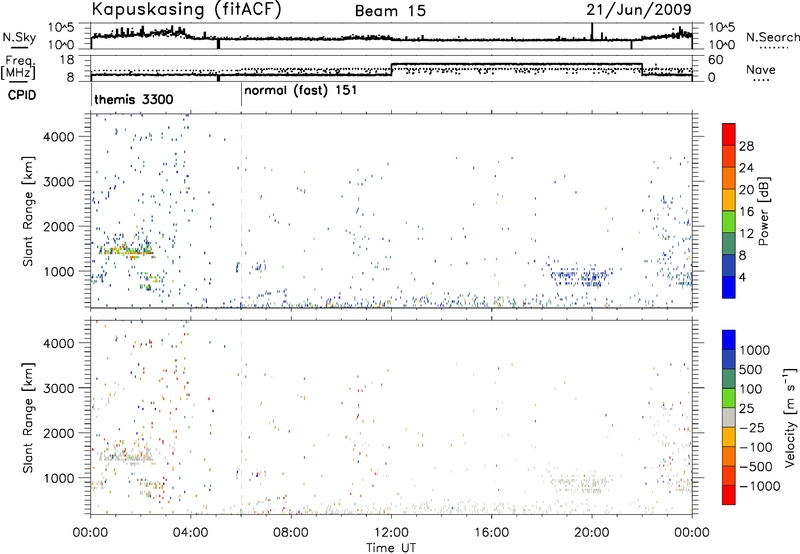Click the yellow 16–20 dB Power colorbar segment
The height and width of the screenshot is (554, 800).
click(729, 199)
